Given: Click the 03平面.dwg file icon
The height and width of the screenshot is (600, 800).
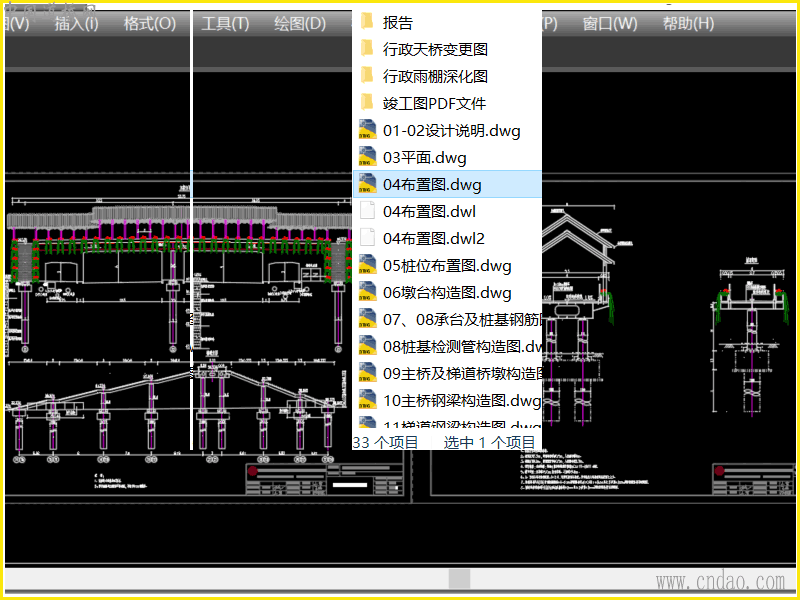Looking at the screenshot, I should (367, 157).
